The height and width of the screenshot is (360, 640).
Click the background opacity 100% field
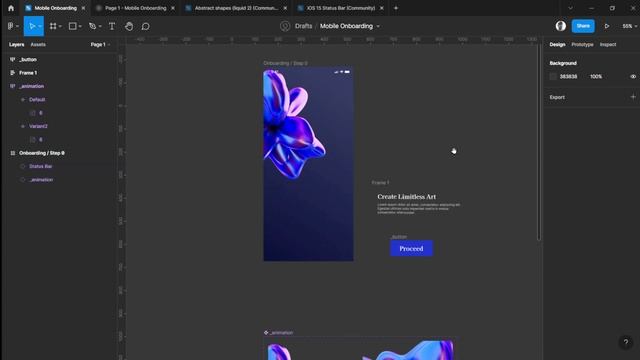[596, 76]
